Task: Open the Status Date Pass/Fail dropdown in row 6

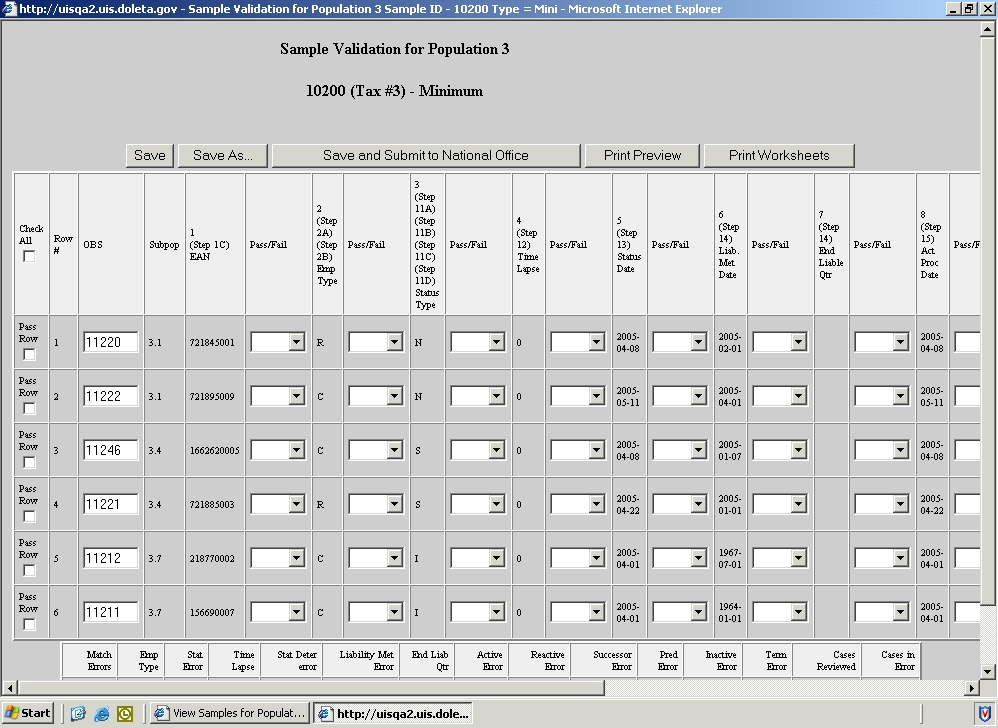Action: point(698,612)
